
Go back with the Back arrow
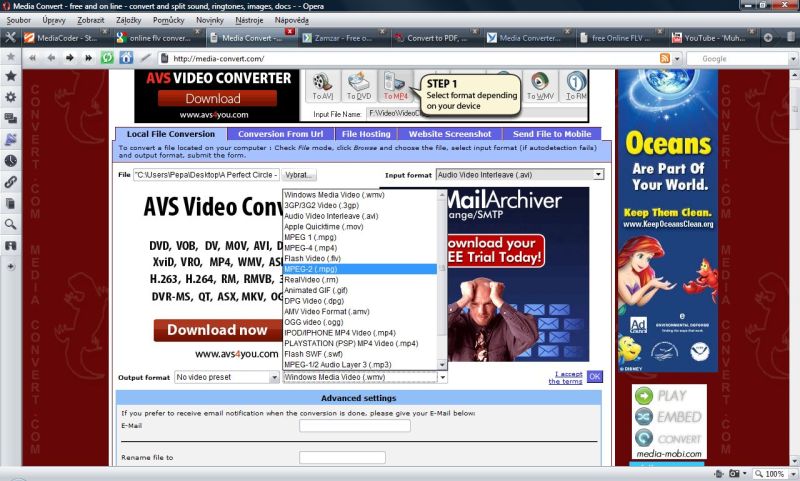[x=51, y=58]
